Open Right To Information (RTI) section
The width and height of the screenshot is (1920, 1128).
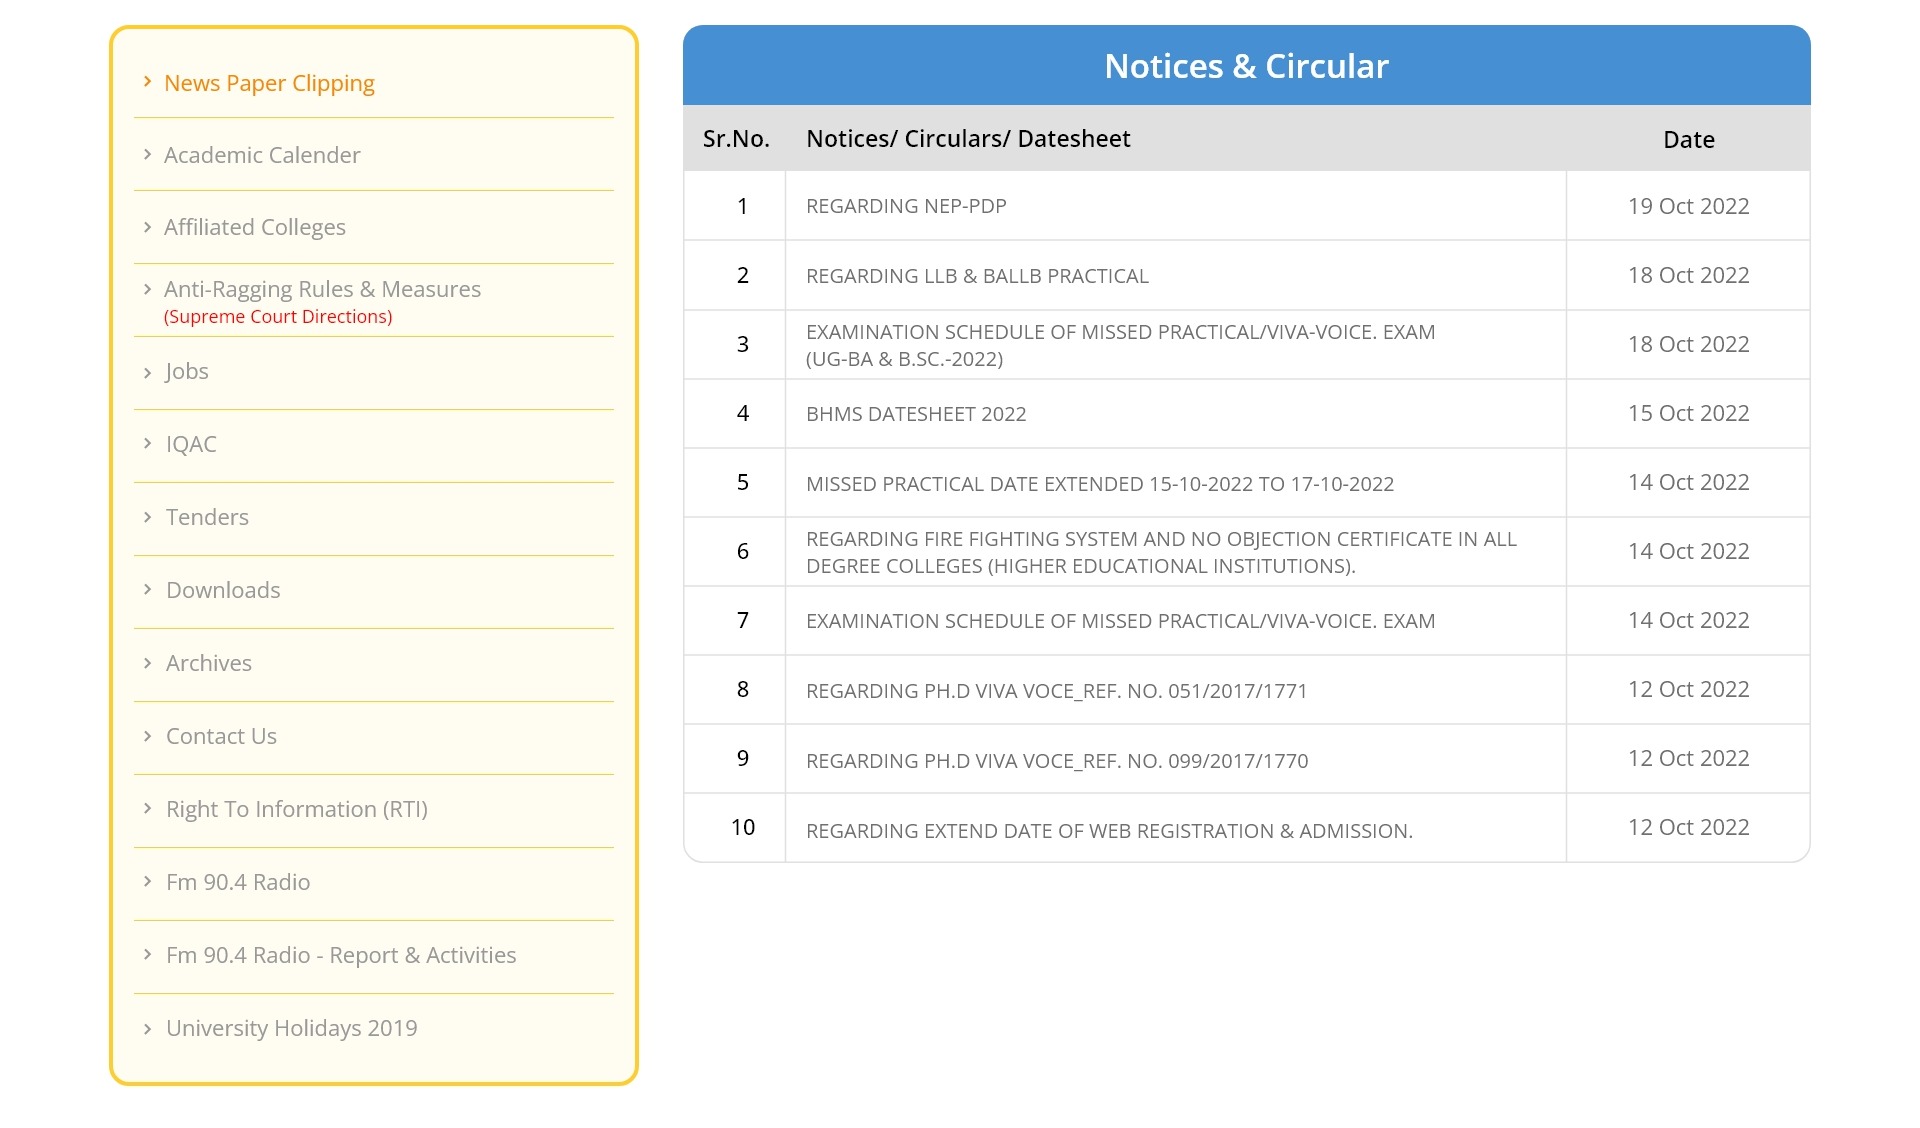(x=296, y=809)
